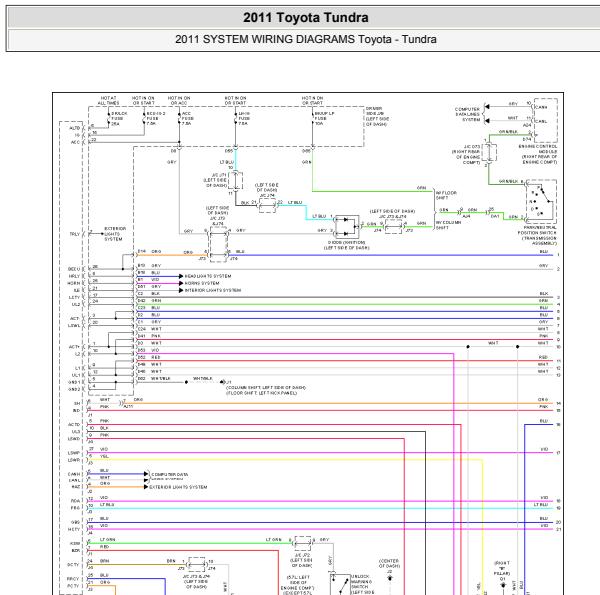Click the 'HOT IN ON OR ACC' label
Image resolution: width=600 pixels, height=595 pixels.
click(178, 101)
